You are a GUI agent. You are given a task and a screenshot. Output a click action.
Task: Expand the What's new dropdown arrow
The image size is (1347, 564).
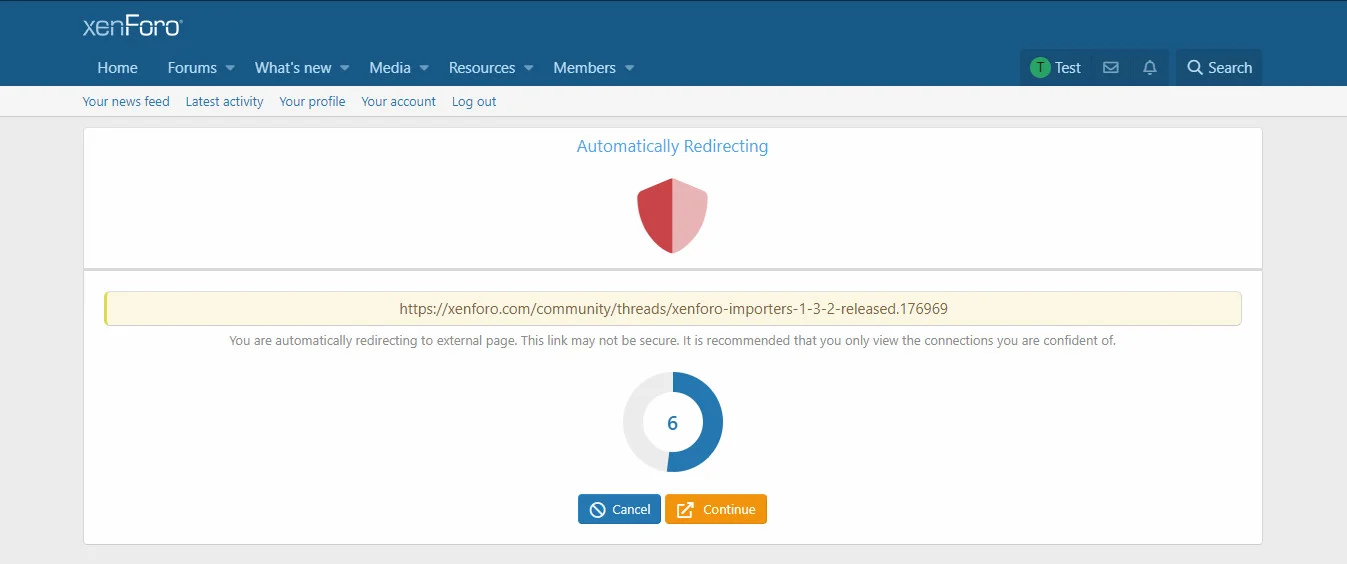345,68
